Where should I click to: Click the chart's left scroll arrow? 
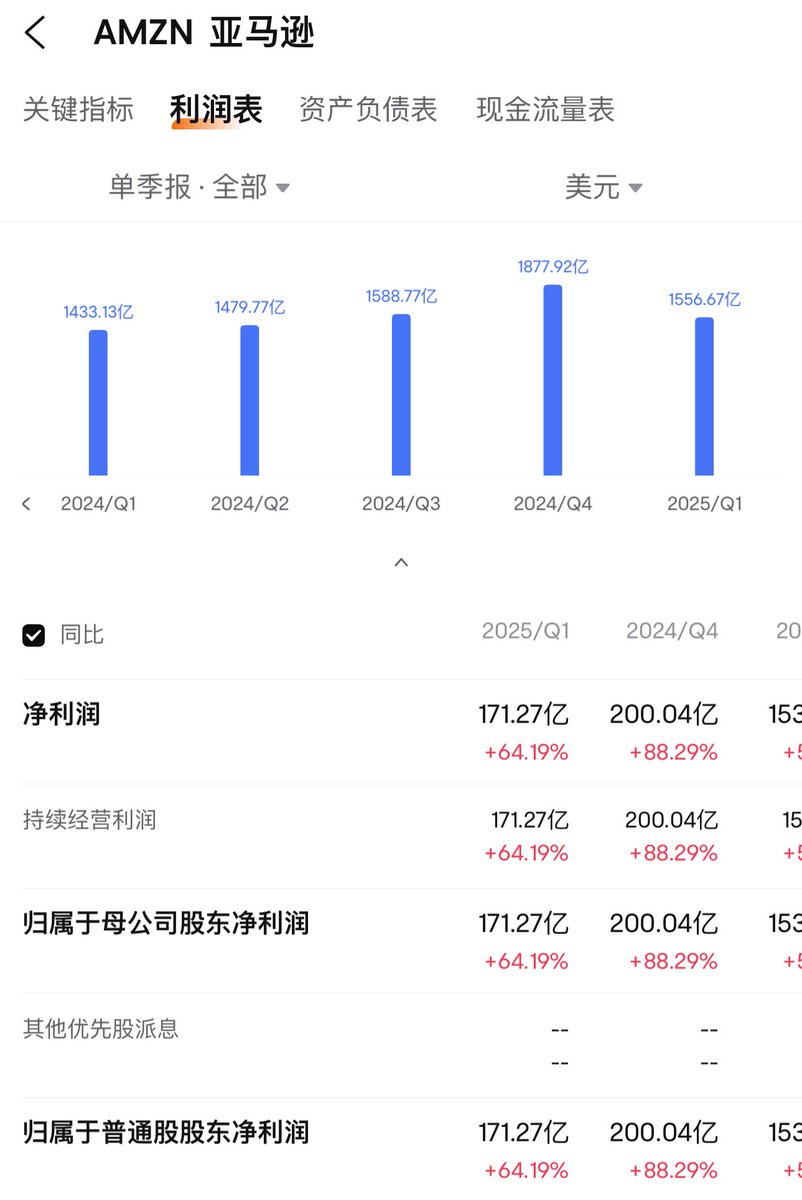27,503
